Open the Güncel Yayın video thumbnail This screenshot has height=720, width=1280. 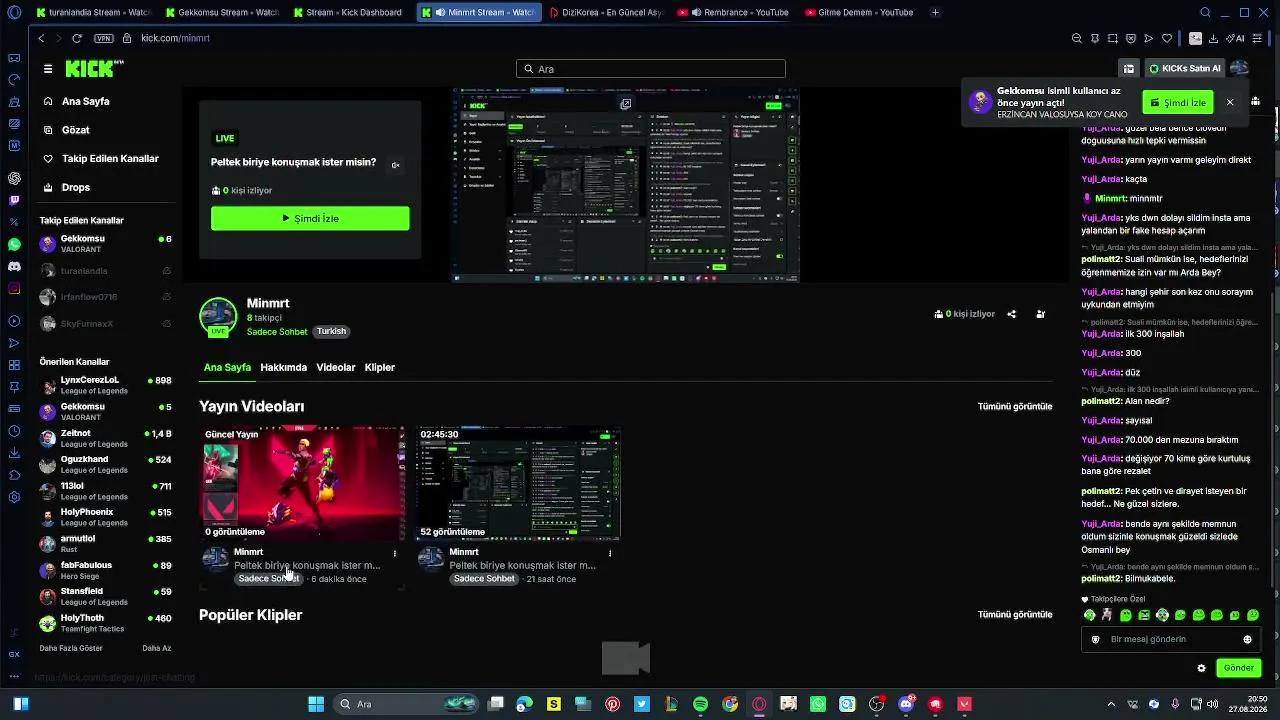point(303,484)
